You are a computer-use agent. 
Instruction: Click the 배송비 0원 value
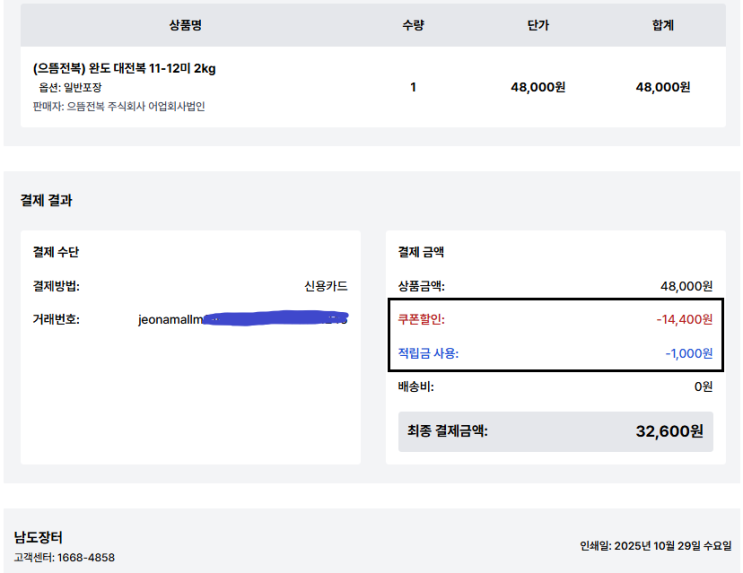point(703,387)
